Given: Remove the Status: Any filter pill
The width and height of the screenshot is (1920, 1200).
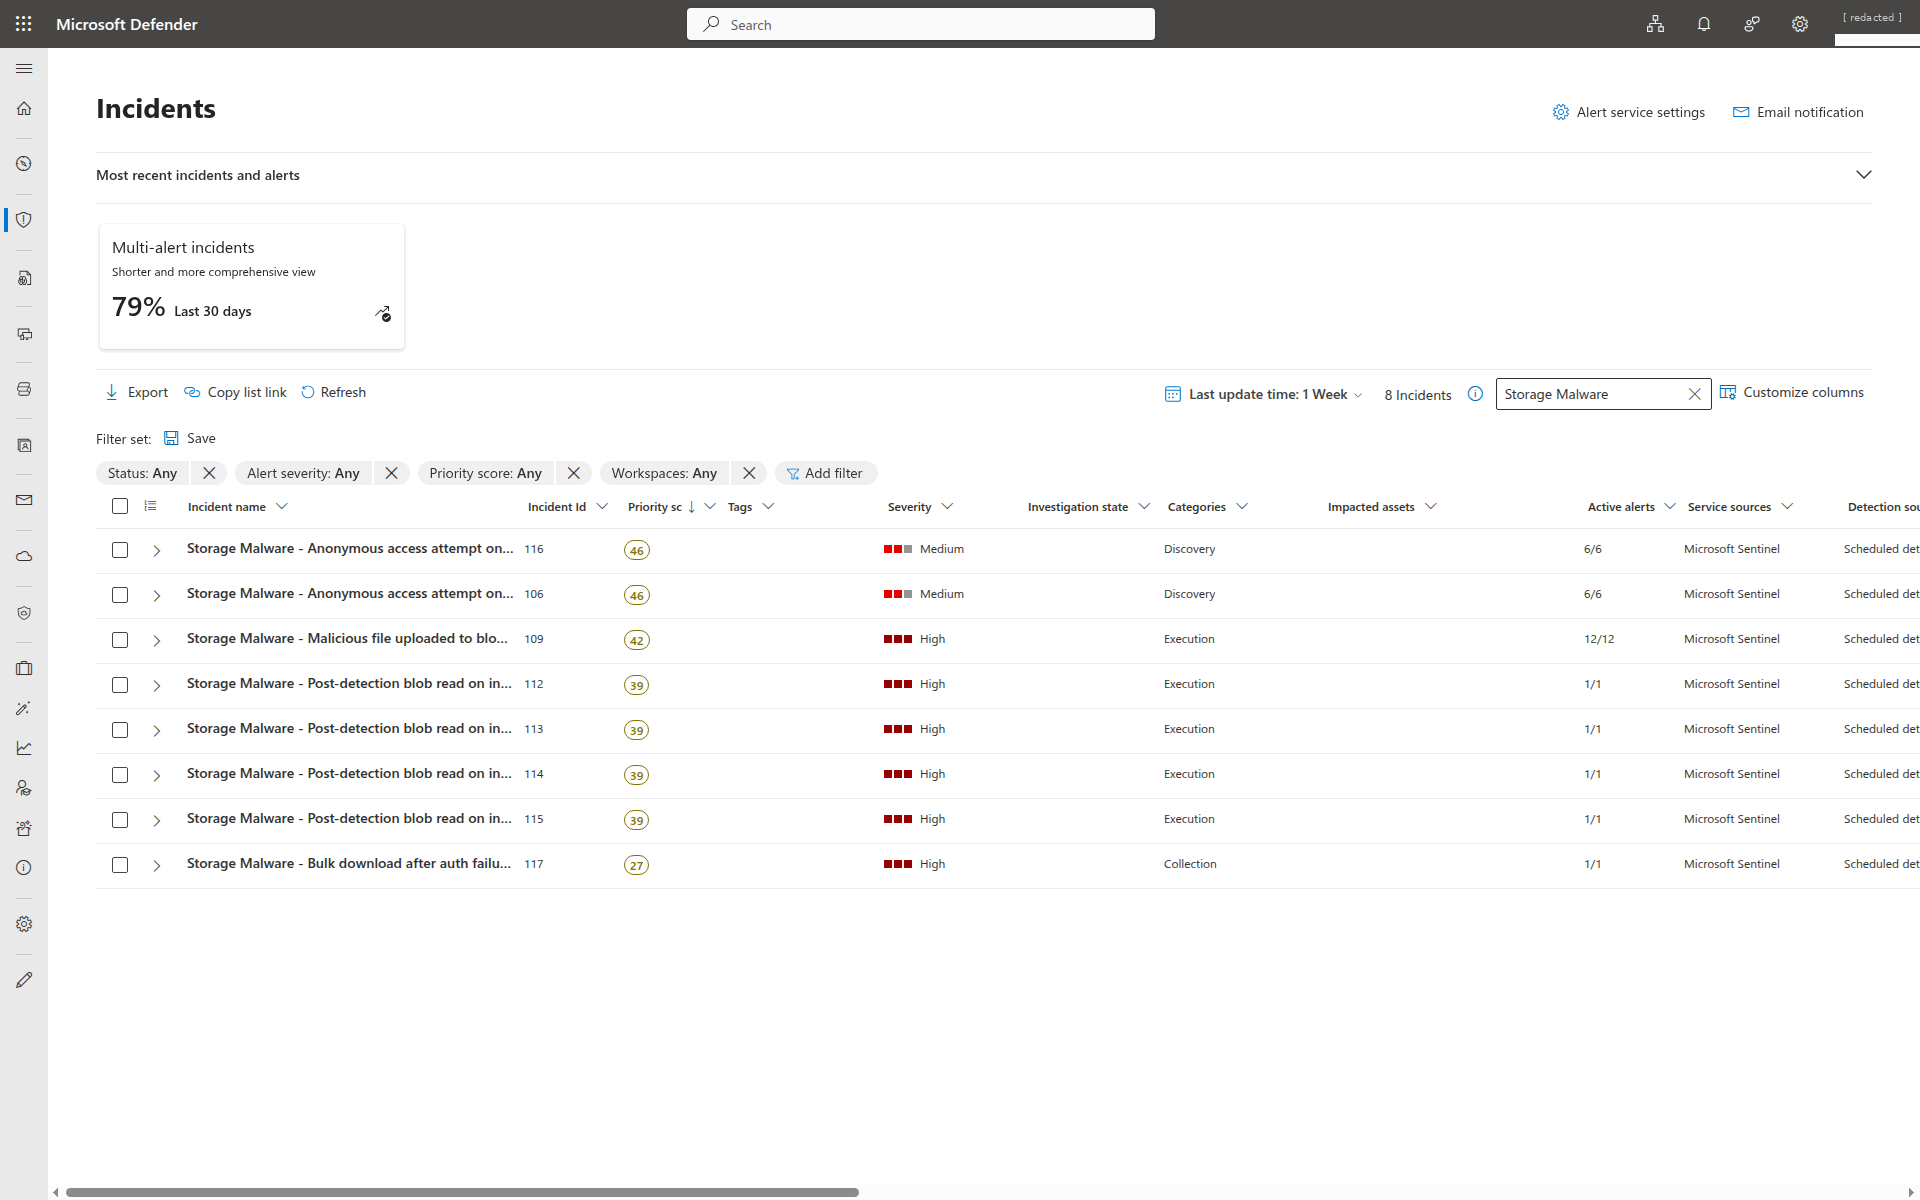Looking at the screenshot, I should pos(208,473).
